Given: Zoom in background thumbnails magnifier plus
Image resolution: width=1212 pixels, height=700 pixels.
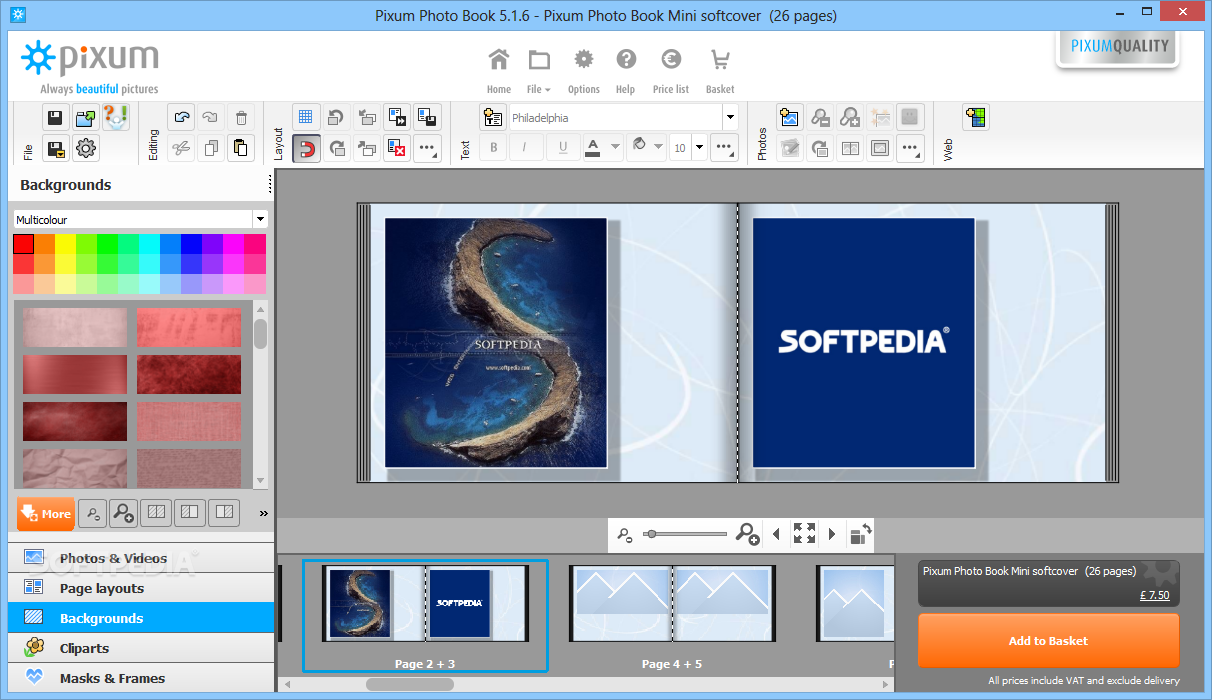Looking at the screenshot, I should click(x=123, y=514).
